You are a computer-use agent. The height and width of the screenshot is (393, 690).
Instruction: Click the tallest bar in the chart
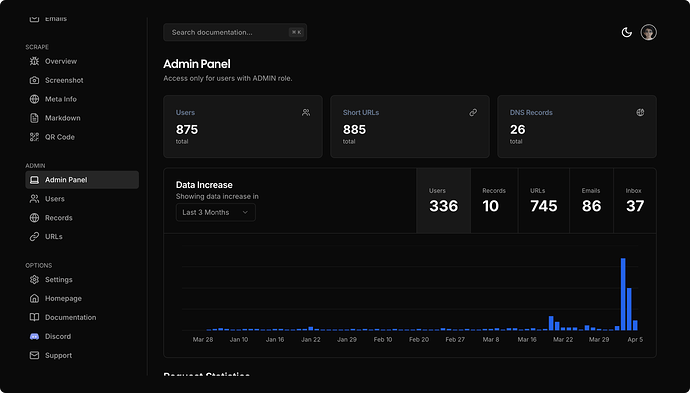pyautogui.click(x=623, y=294)
